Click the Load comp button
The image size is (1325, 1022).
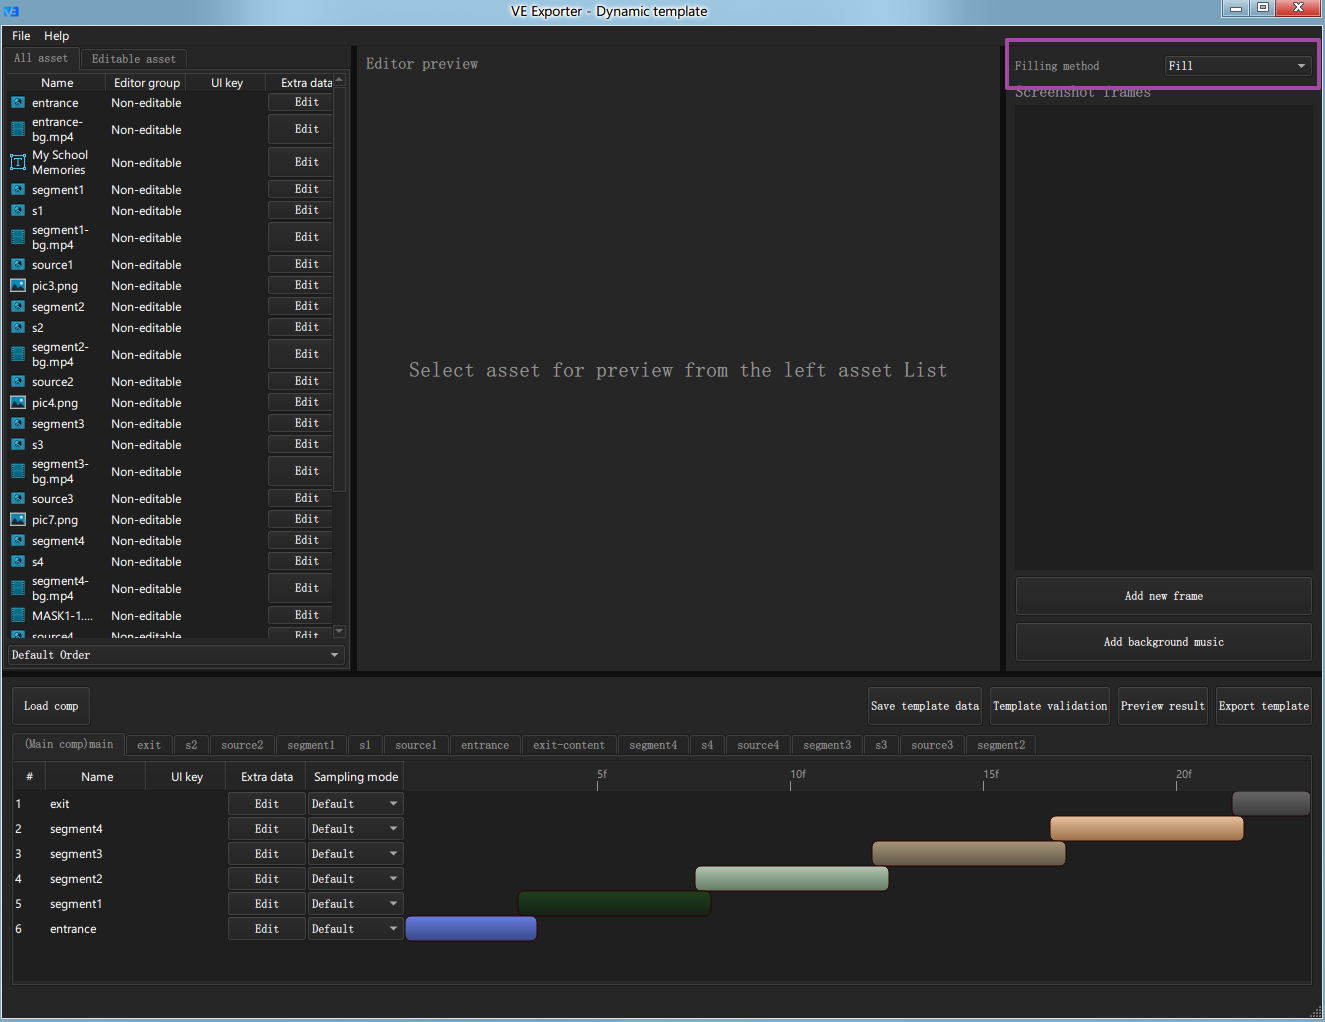coord(51,706)
